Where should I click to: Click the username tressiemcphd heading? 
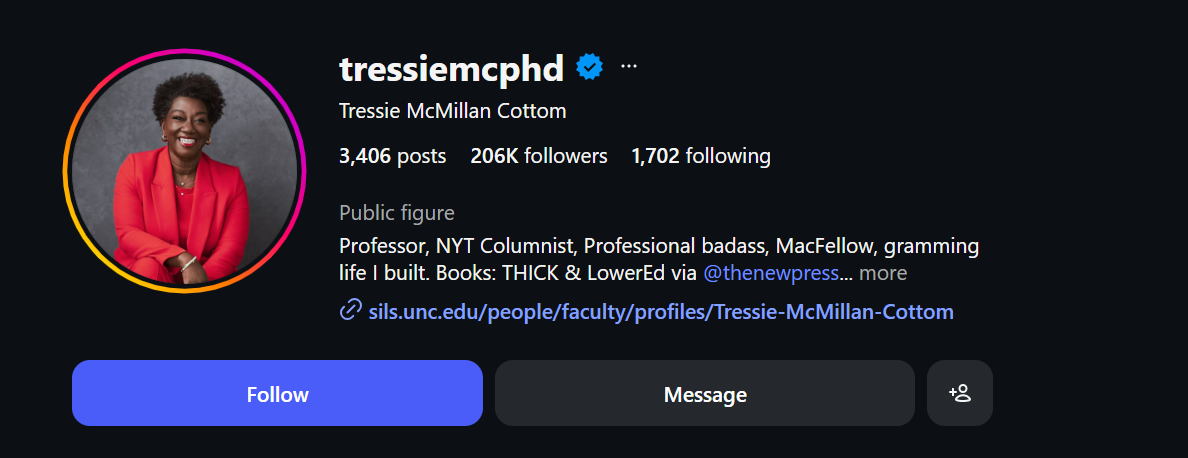[x=452, y=68]
